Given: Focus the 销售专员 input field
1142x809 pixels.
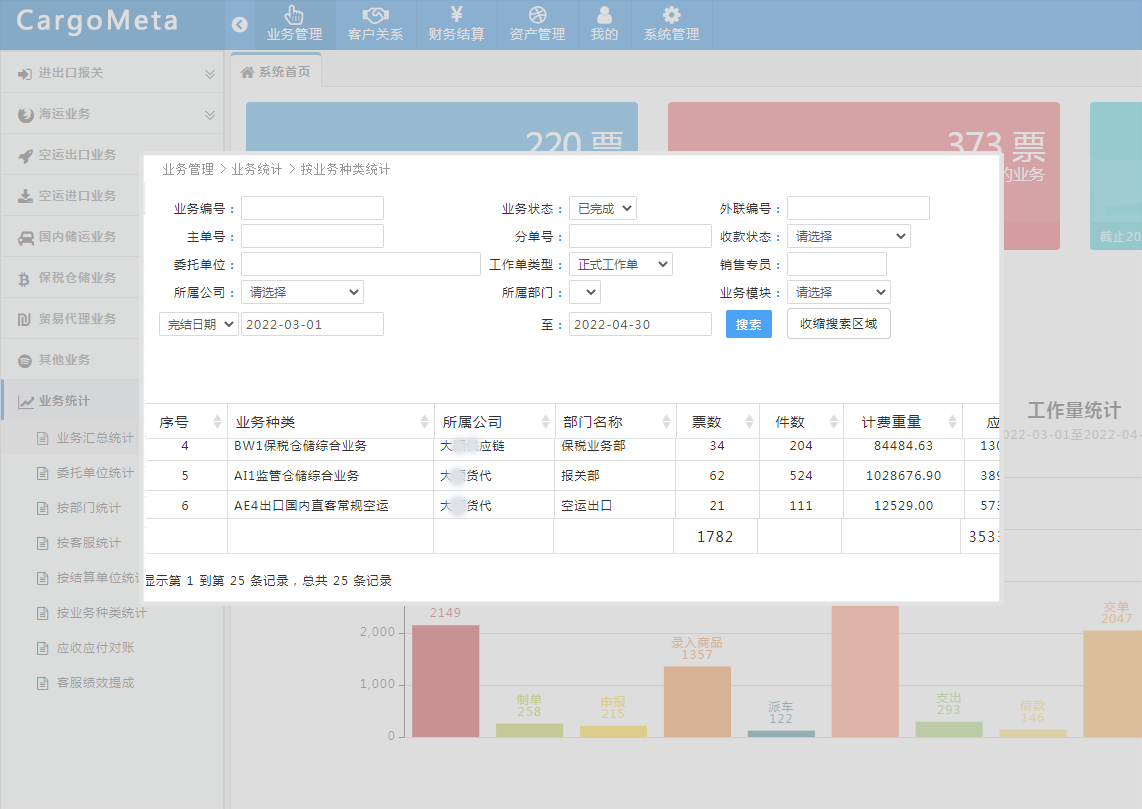Looking at the screenshot, I should 837,264.
